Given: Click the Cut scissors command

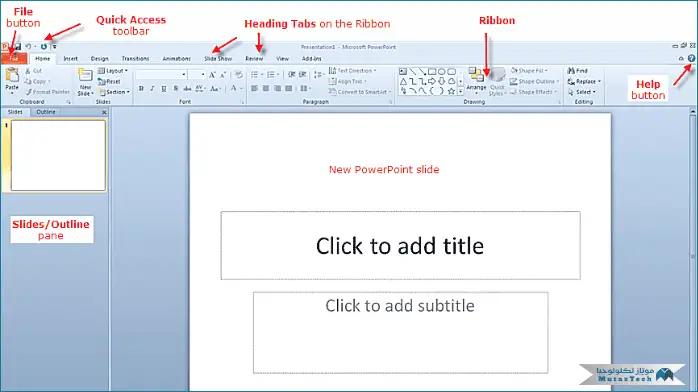Looking at the screenshot, I should (33, 71).
